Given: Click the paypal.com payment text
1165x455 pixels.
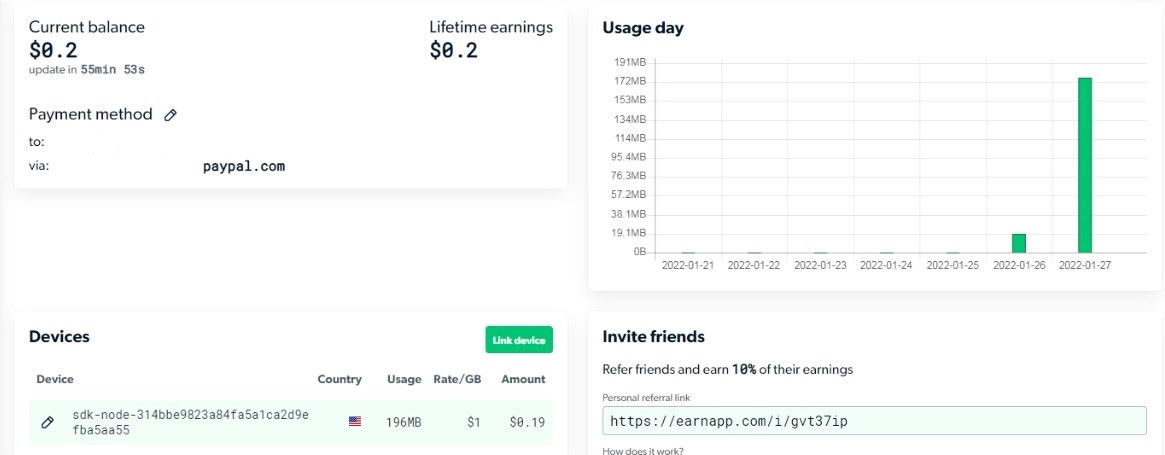Looking at the screenshot, I should pos(244,167).
